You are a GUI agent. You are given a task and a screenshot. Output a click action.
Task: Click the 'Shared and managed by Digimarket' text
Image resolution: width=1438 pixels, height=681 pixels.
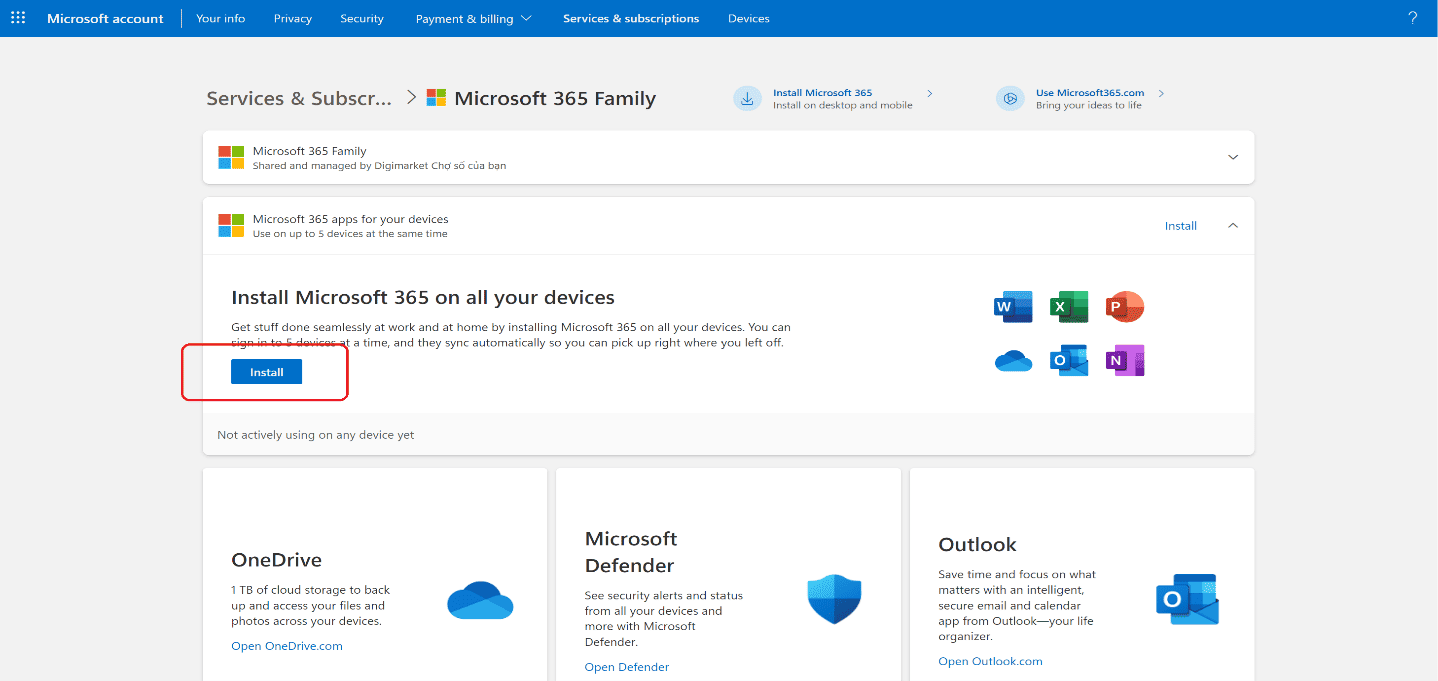click(x=380, y=166)
